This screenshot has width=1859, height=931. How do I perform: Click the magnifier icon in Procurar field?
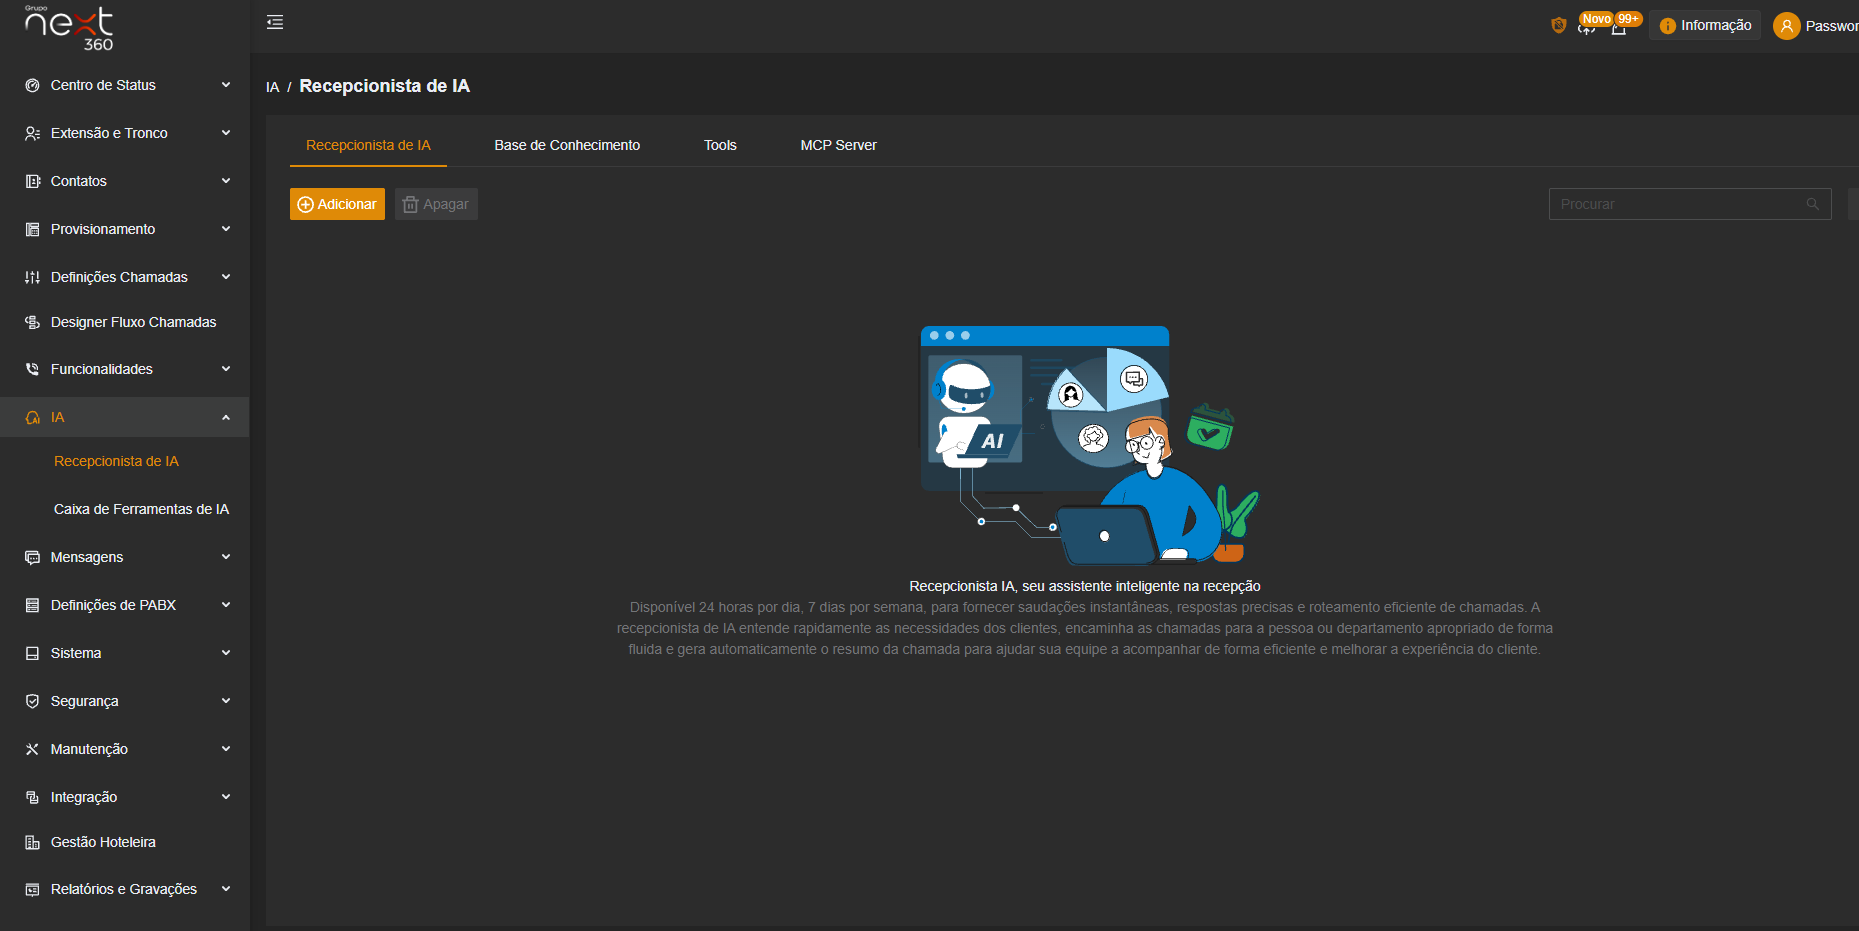(x=1812, y=204)
